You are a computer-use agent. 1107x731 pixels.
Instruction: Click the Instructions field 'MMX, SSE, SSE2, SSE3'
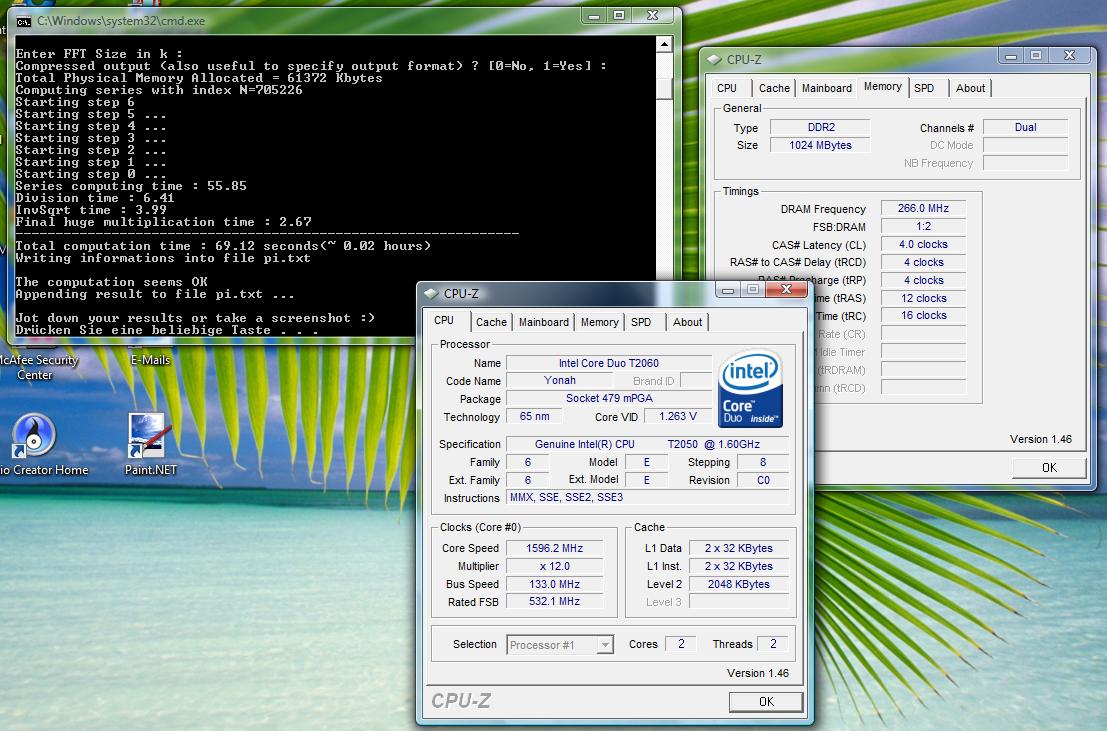click(647, 497)
